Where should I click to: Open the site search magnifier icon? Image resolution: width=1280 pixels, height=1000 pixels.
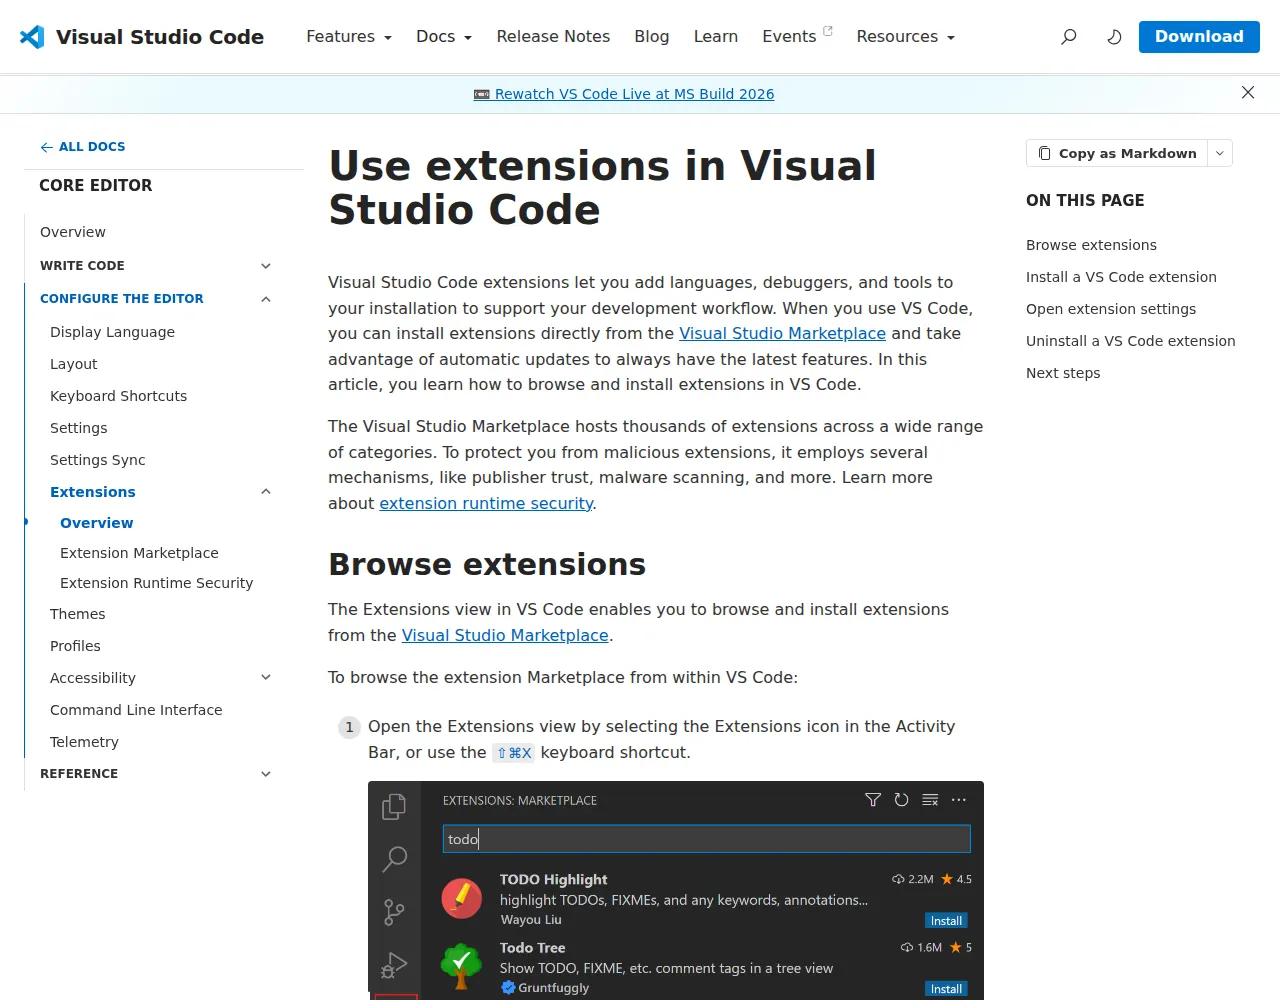[1069, 37]
